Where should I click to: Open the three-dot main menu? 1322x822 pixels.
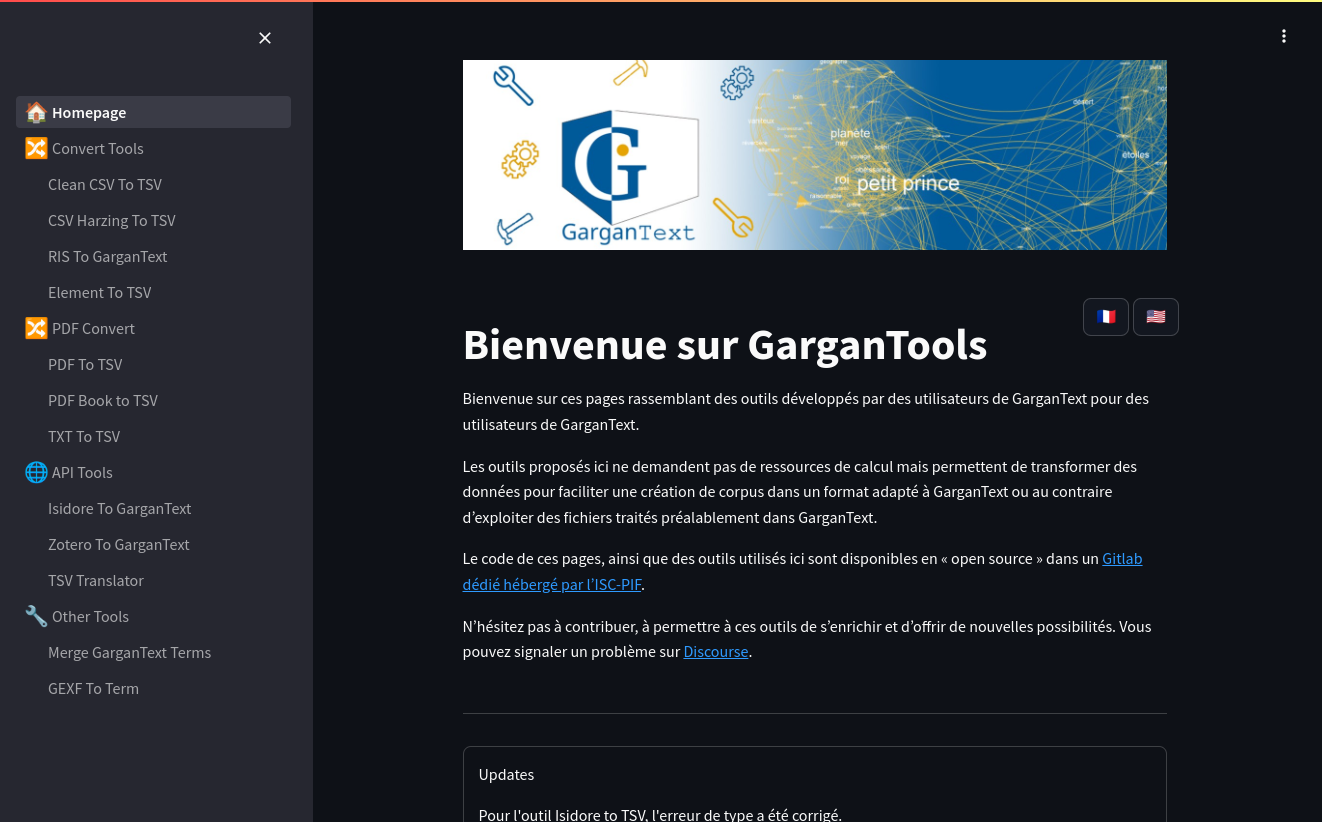(x=1284, y=36)
